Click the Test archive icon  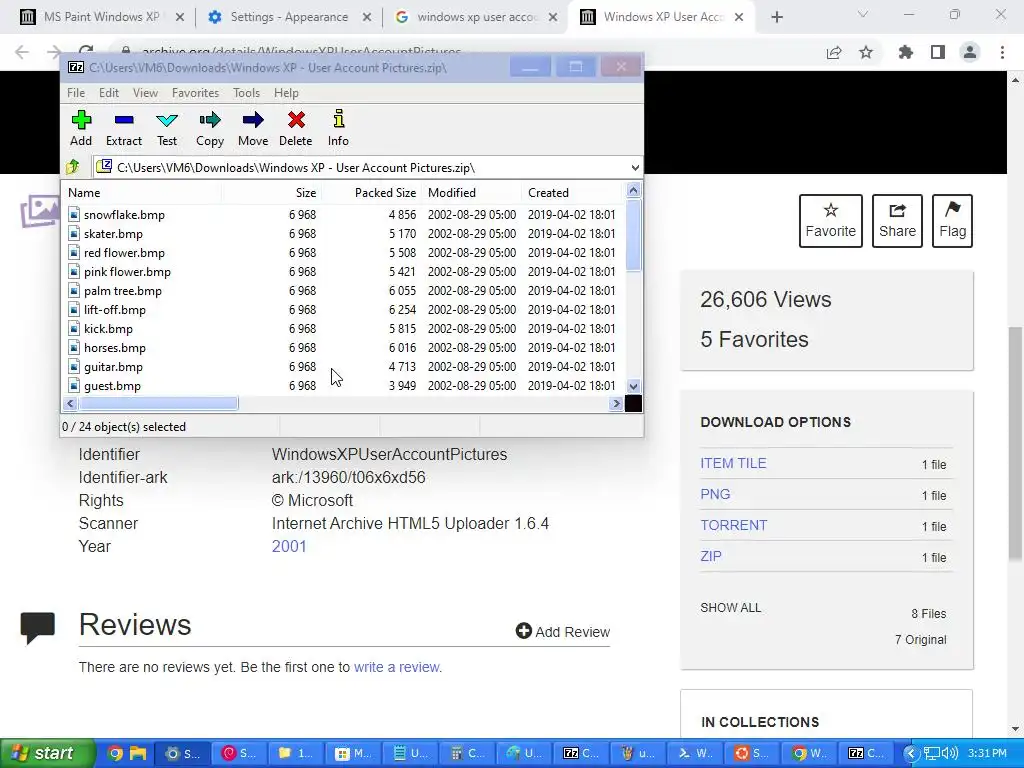167,120
